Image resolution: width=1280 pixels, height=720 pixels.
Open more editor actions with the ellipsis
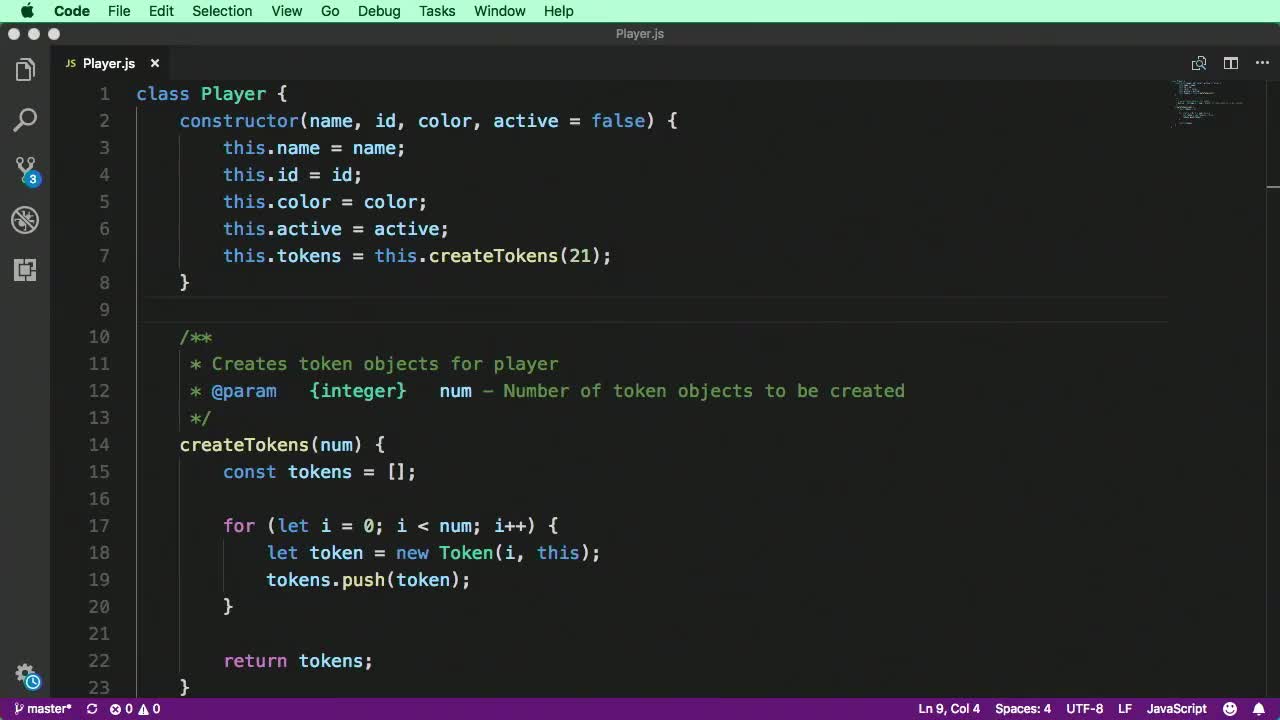[1262, 63]
